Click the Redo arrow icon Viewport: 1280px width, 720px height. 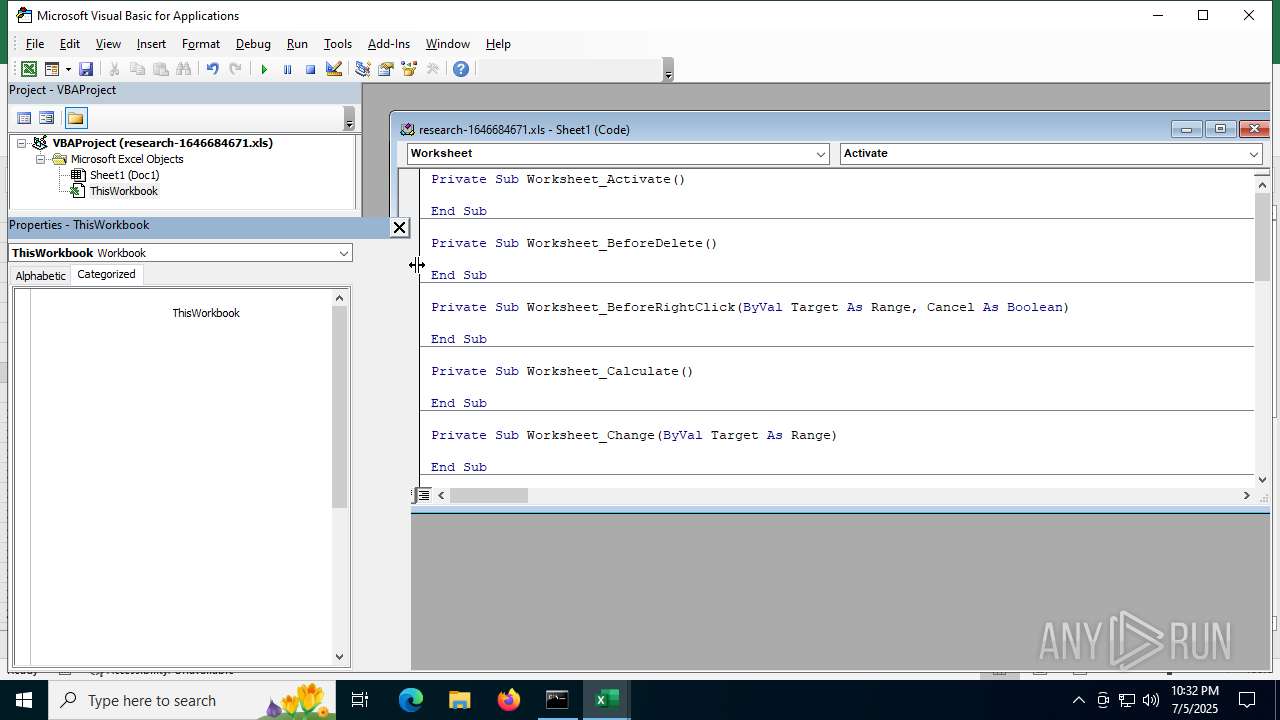pos(235,69)
